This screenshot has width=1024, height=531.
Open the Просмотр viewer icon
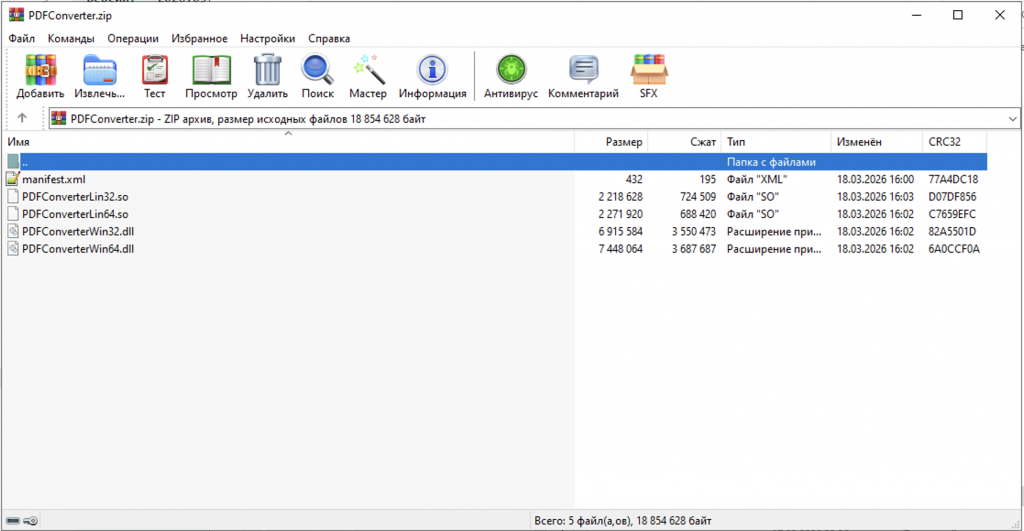[x=211, y=70]
